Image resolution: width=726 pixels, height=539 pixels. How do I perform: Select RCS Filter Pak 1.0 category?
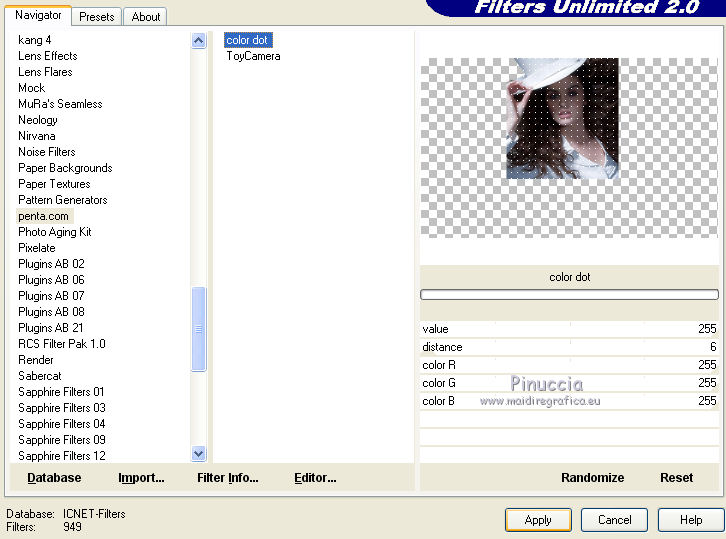[62, 344]
